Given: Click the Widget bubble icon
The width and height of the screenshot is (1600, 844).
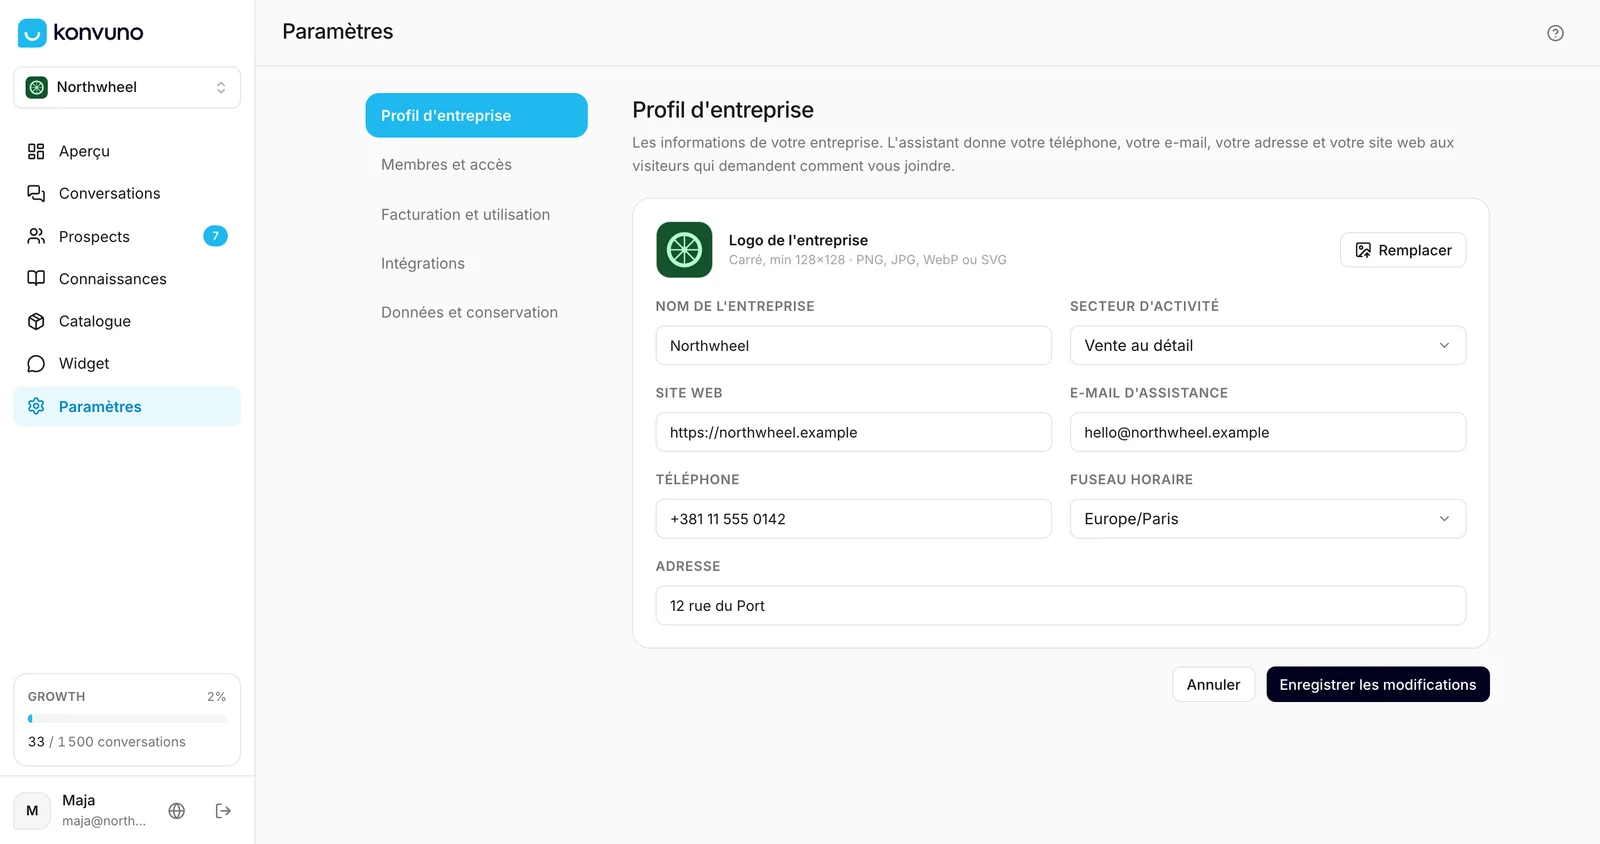Looking at the screenshot, I should pos(36,363).
